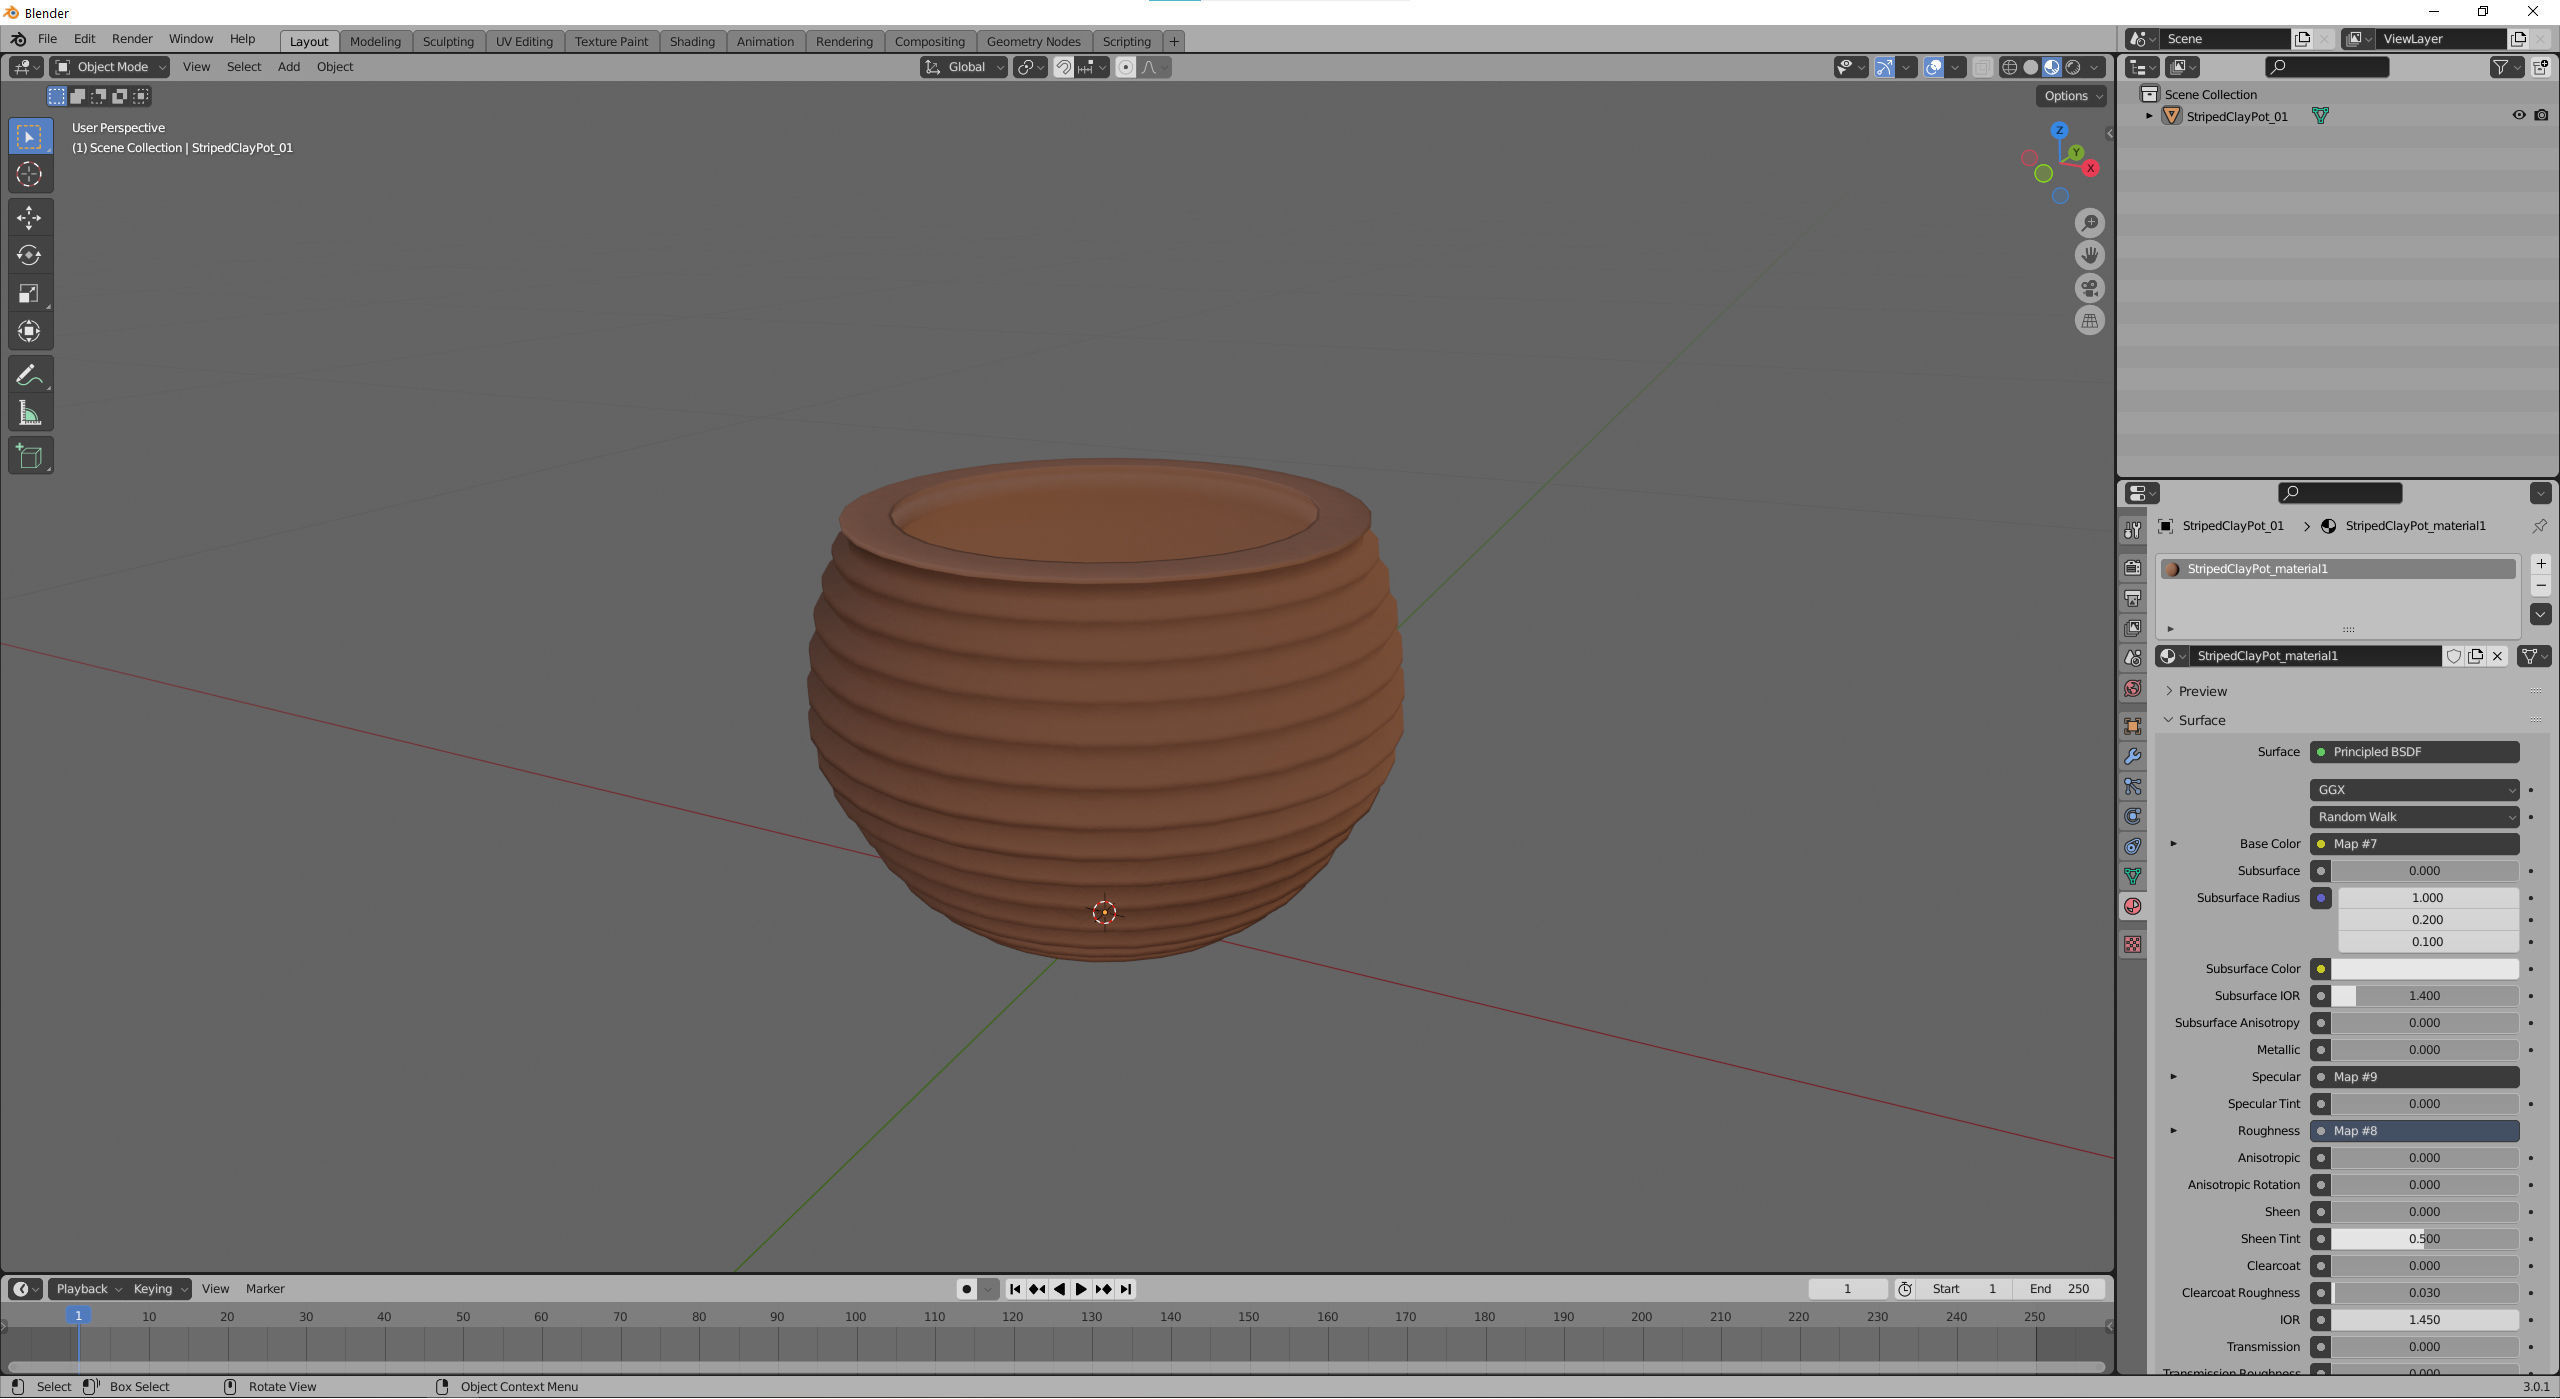
Task: Select the Rotate tool
Action: coord(29,255)
